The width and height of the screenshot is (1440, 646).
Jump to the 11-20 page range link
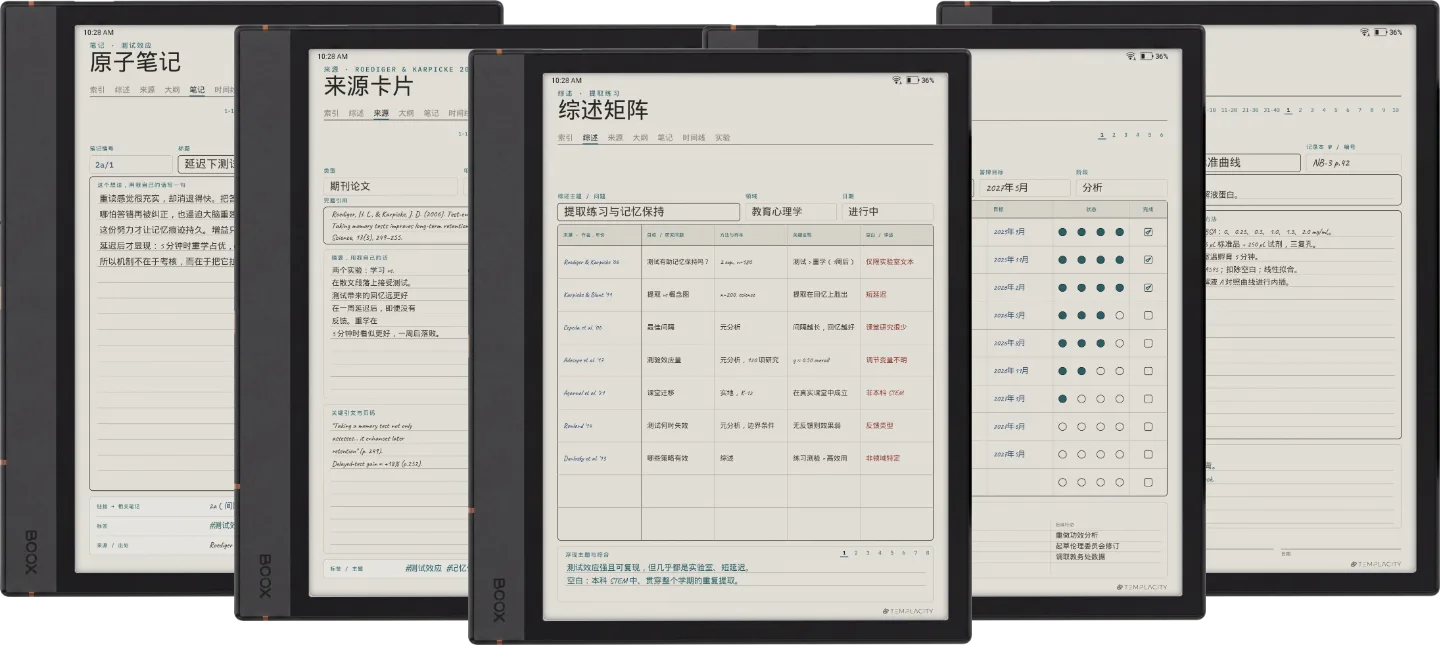click(1229, 110)
